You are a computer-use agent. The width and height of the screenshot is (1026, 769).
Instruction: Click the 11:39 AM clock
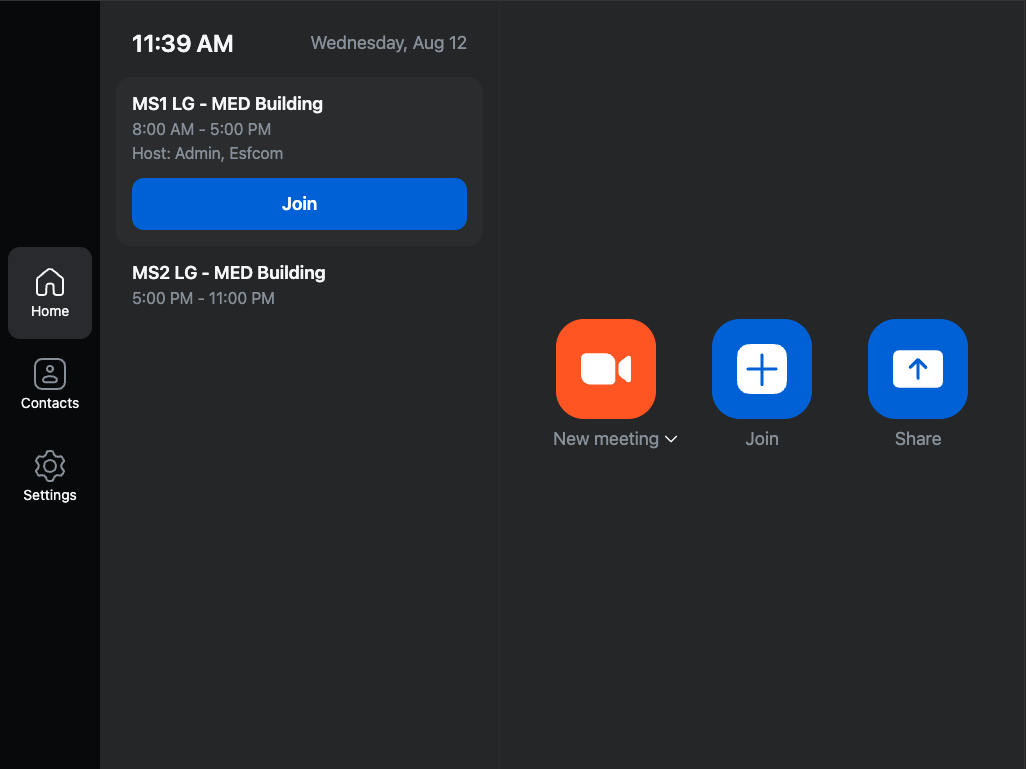tap(183, 44)
